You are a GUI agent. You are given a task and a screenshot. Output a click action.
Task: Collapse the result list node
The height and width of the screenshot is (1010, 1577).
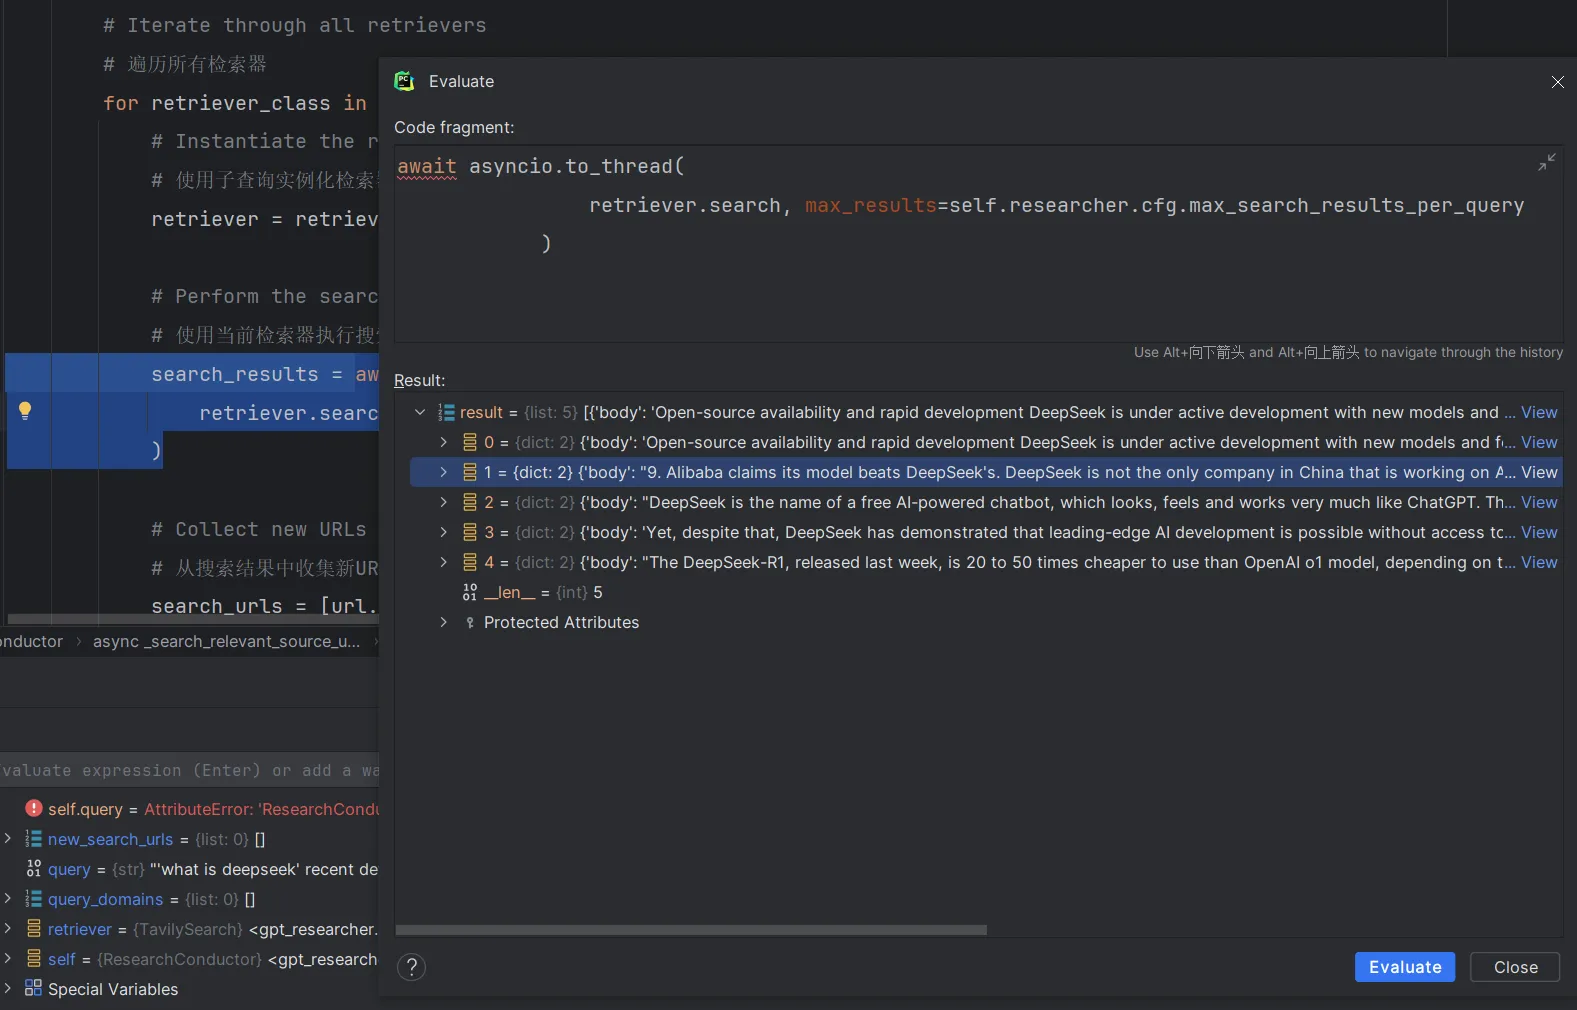tap(420, 412)
